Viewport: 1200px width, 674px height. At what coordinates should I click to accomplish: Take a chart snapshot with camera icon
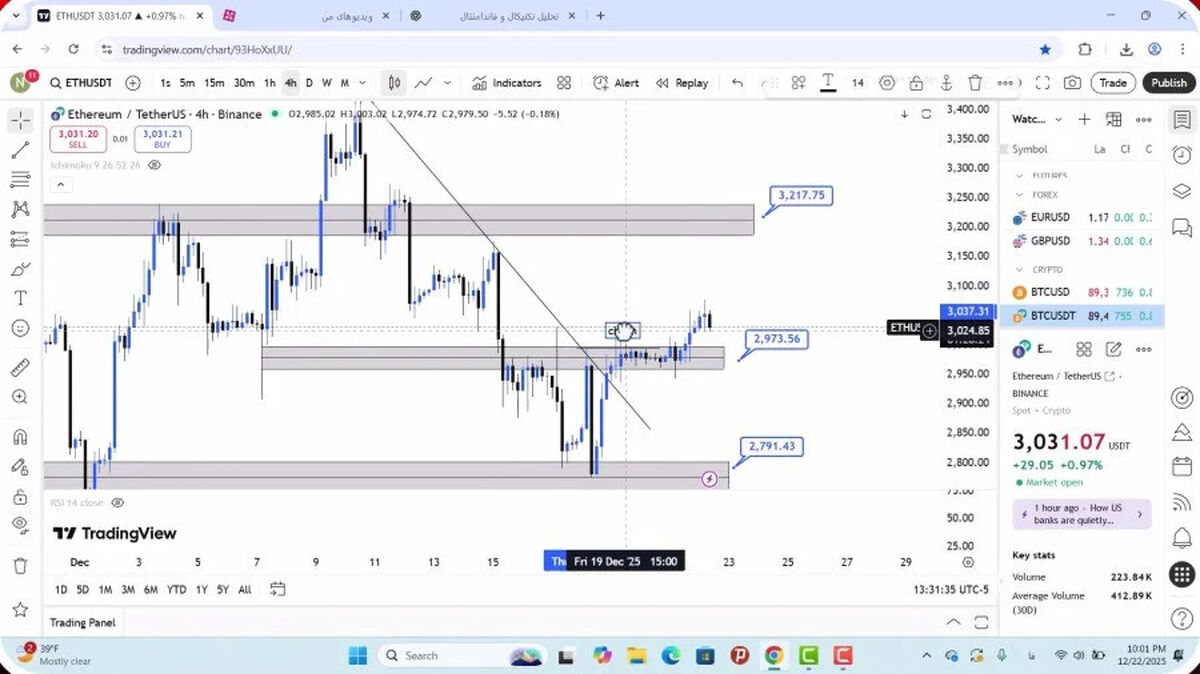tap(1072, 83)
